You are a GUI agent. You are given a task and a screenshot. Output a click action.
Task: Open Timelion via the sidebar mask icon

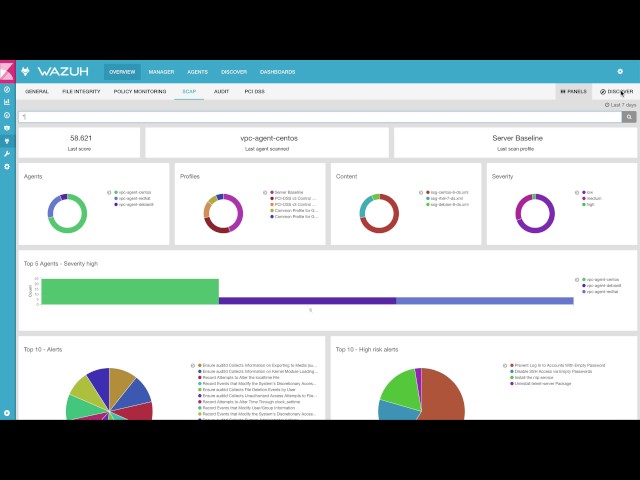[x=7, y=128]
